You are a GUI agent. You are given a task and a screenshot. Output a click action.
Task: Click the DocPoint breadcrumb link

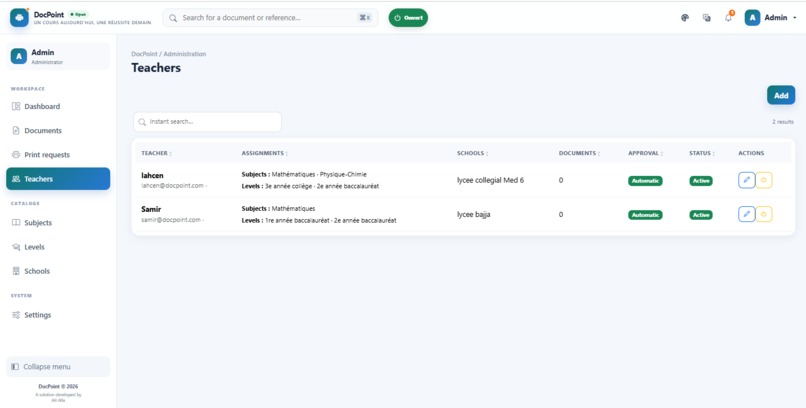[144, 54]
